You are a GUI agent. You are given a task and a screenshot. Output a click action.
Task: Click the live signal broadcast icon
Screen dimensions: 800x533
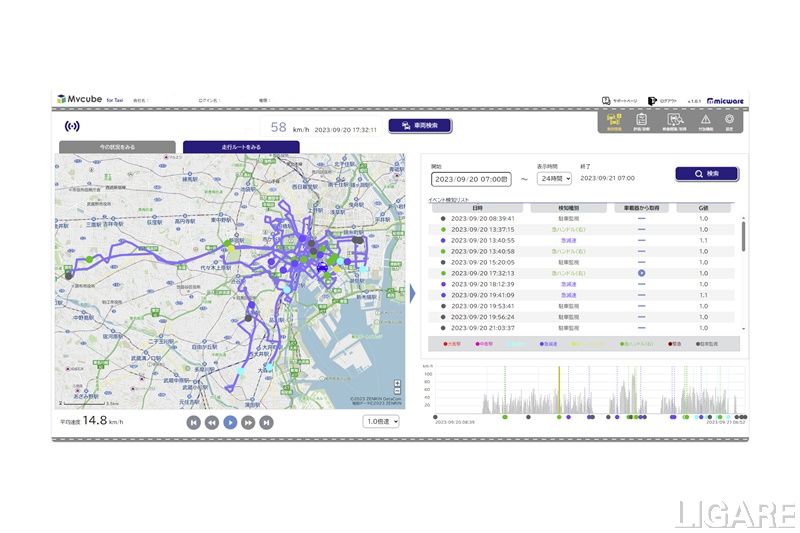tap(71, 127)
